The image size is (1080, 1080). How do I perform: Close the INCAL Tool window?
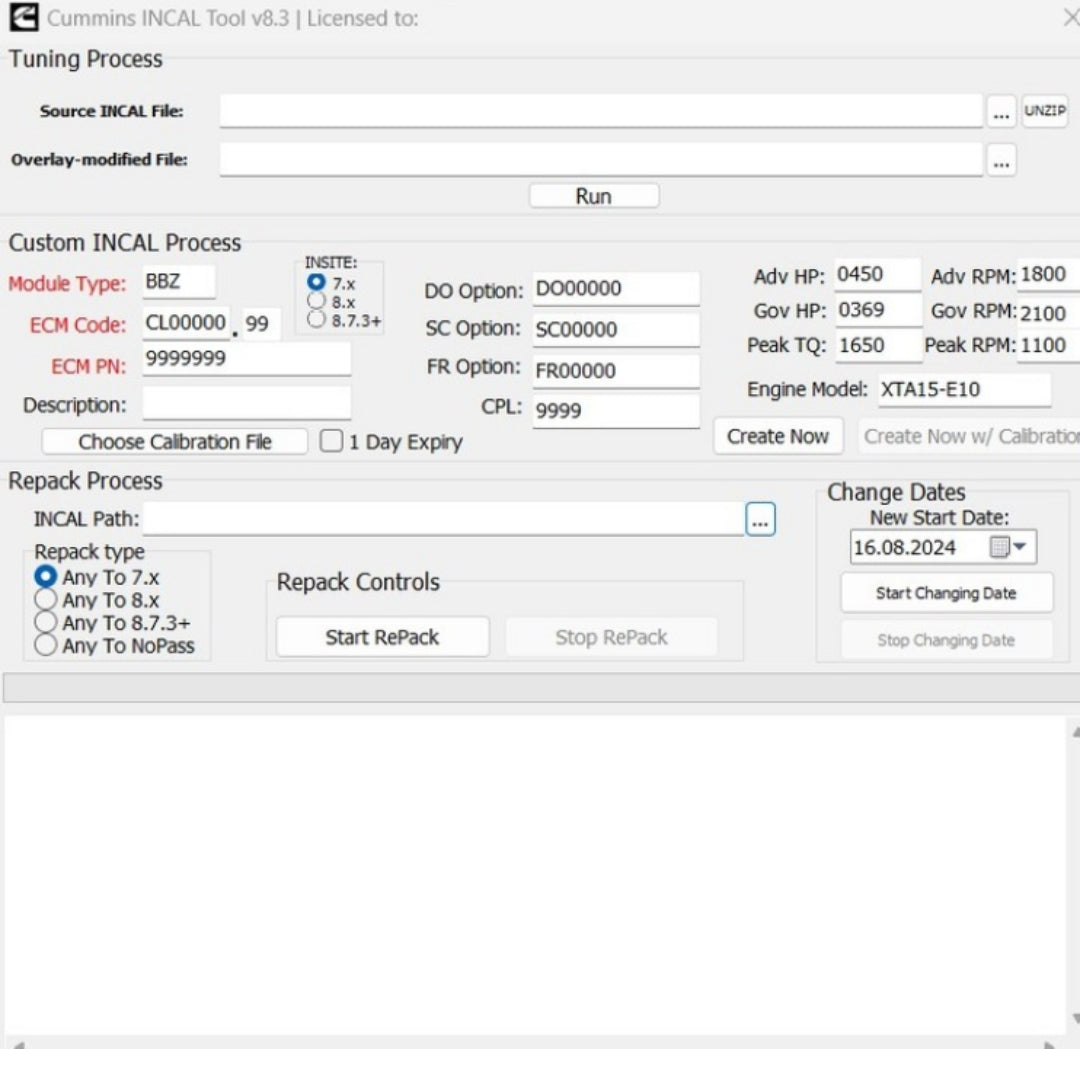pyautogui.click(x=1070, y=18)
